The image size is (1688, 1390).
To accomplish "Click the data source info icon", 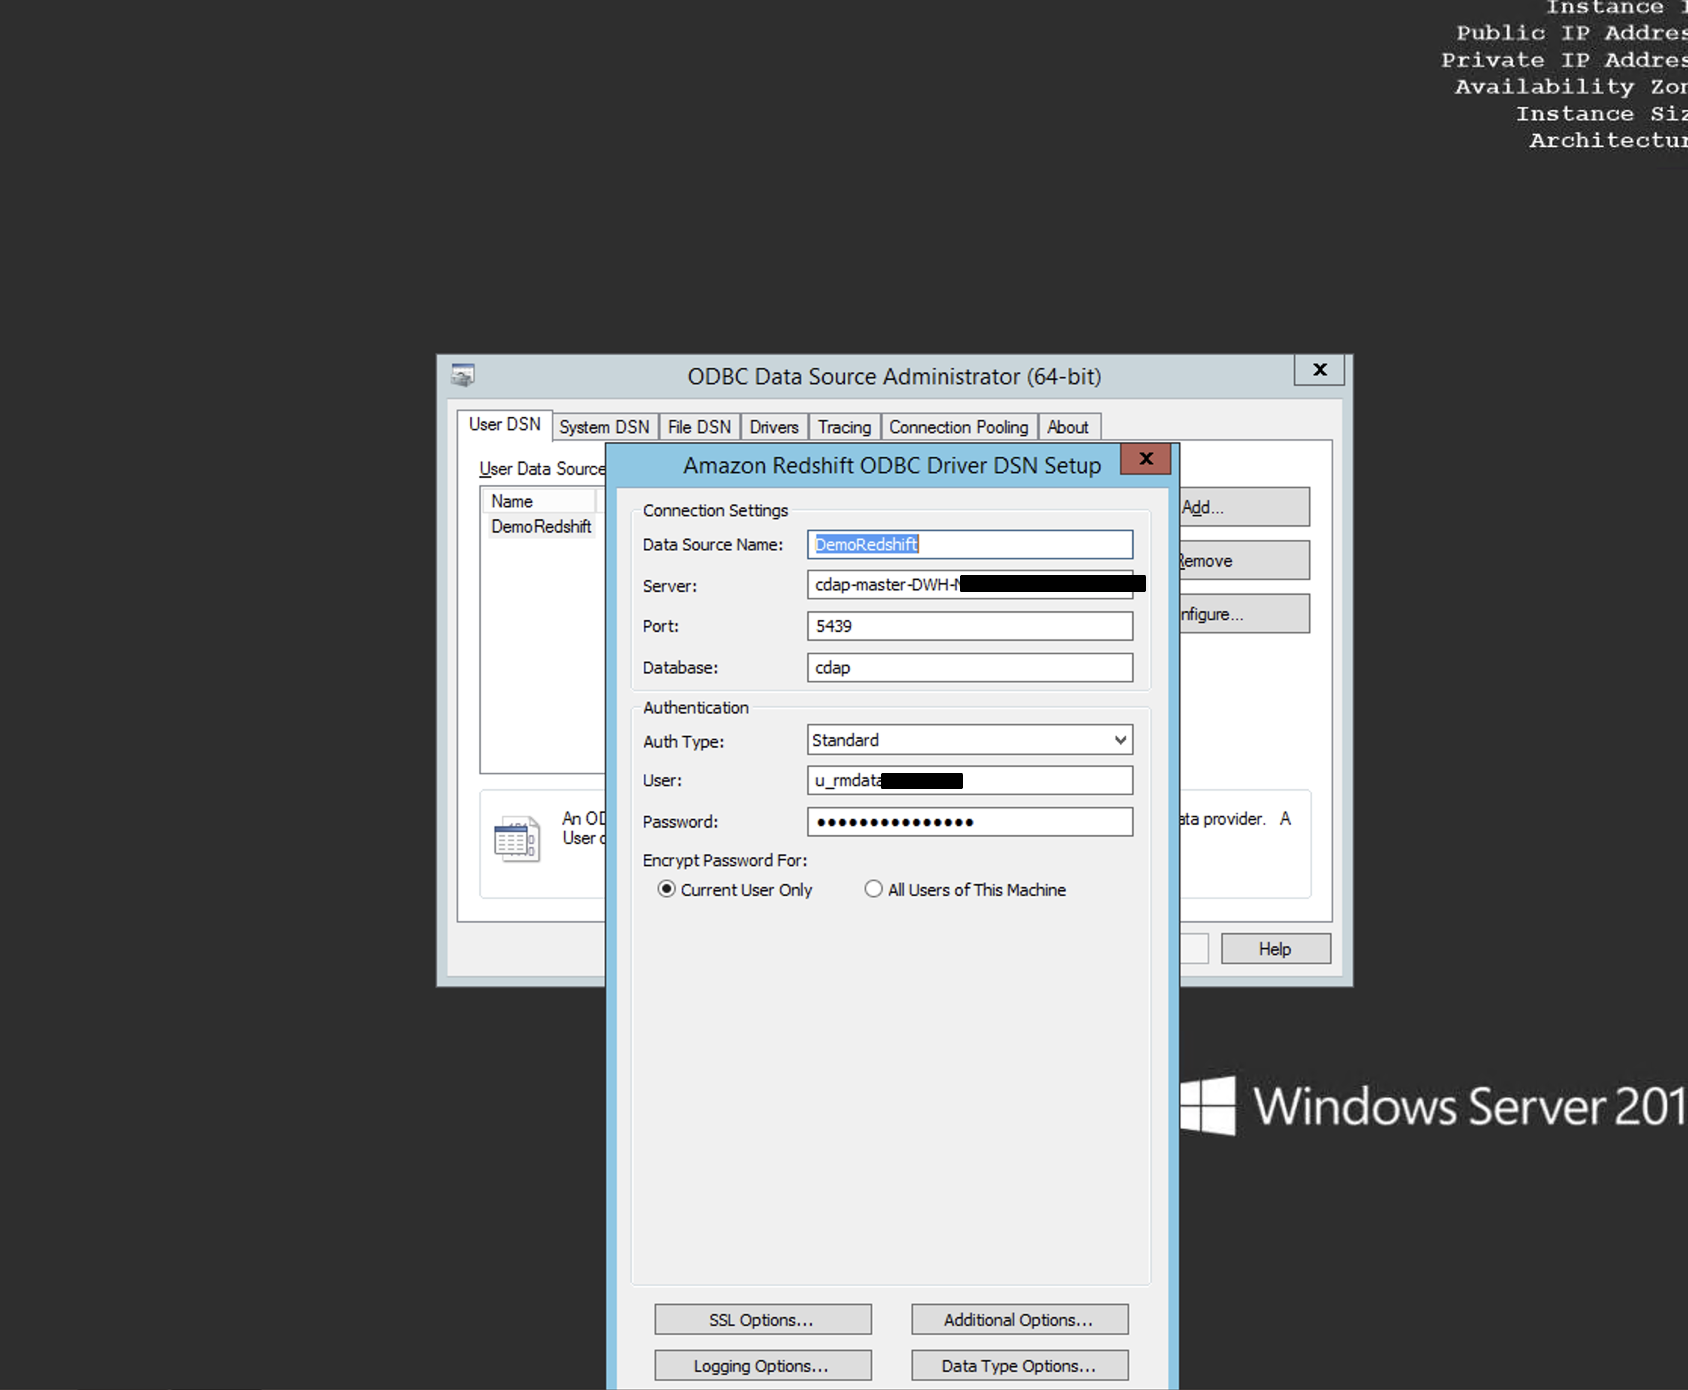I will 517,839.
